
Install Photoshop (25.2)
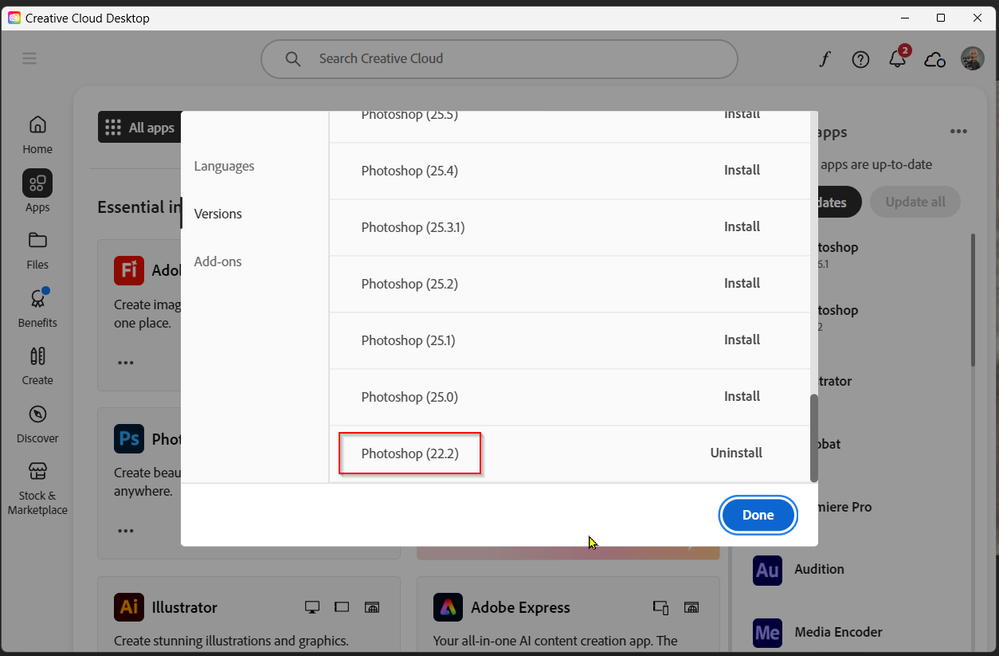742,283
